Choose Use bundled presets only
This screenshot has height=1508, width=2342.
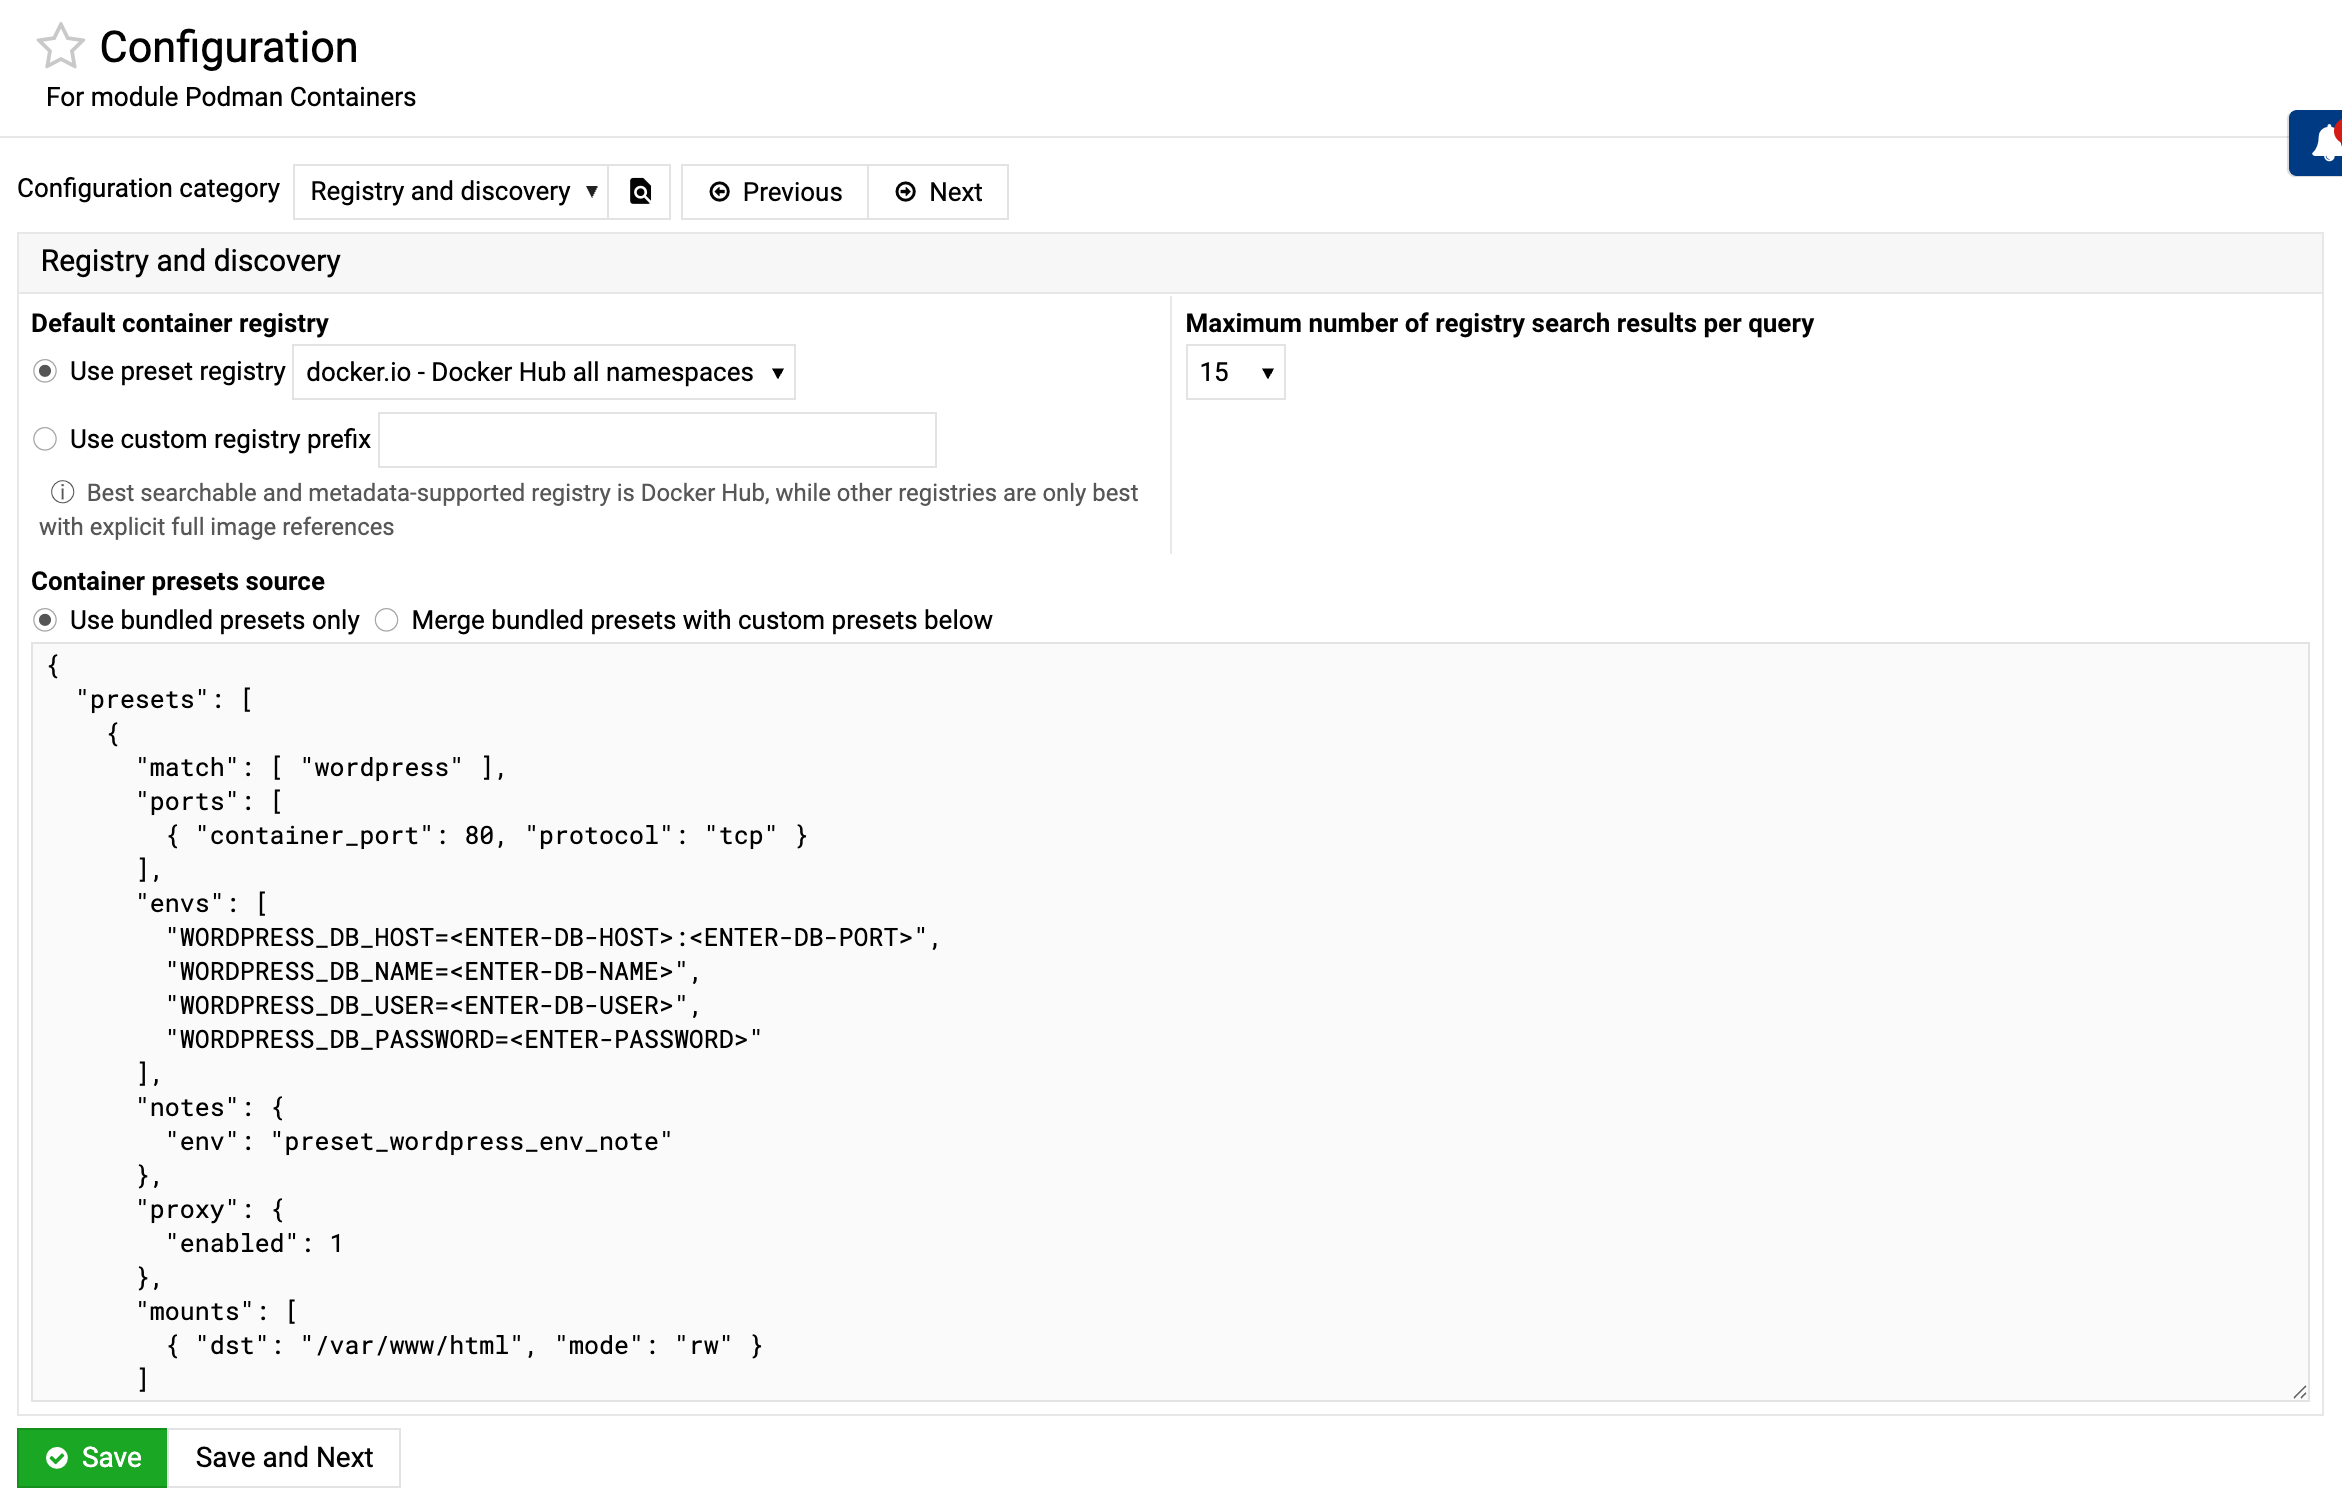click(x=45, y=620)
